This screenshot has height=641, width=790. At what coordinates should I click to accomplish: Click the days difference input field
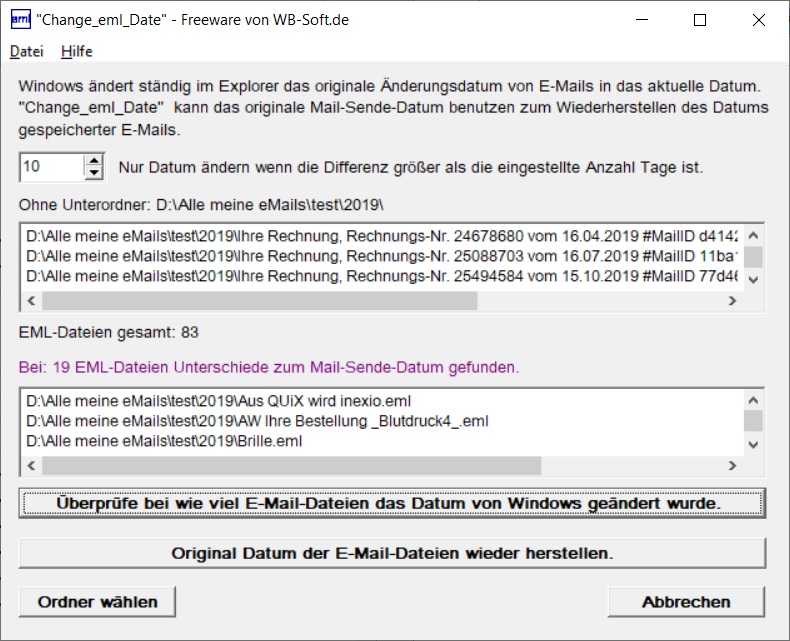click(x=50, y=167)
